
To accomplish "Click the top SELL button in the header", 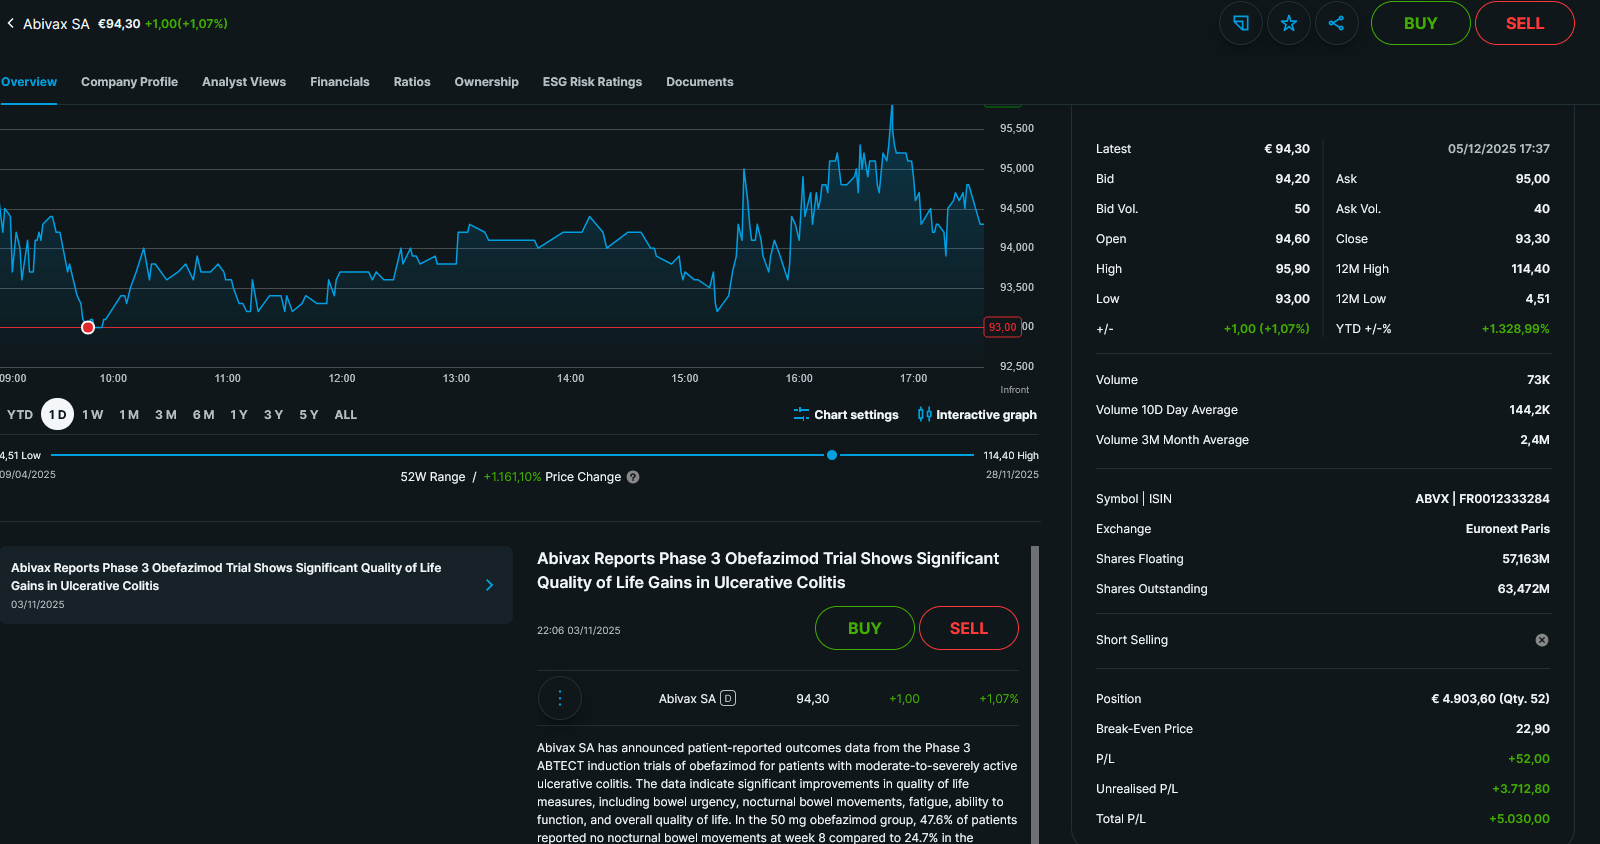I will [x=1525, y=23].
